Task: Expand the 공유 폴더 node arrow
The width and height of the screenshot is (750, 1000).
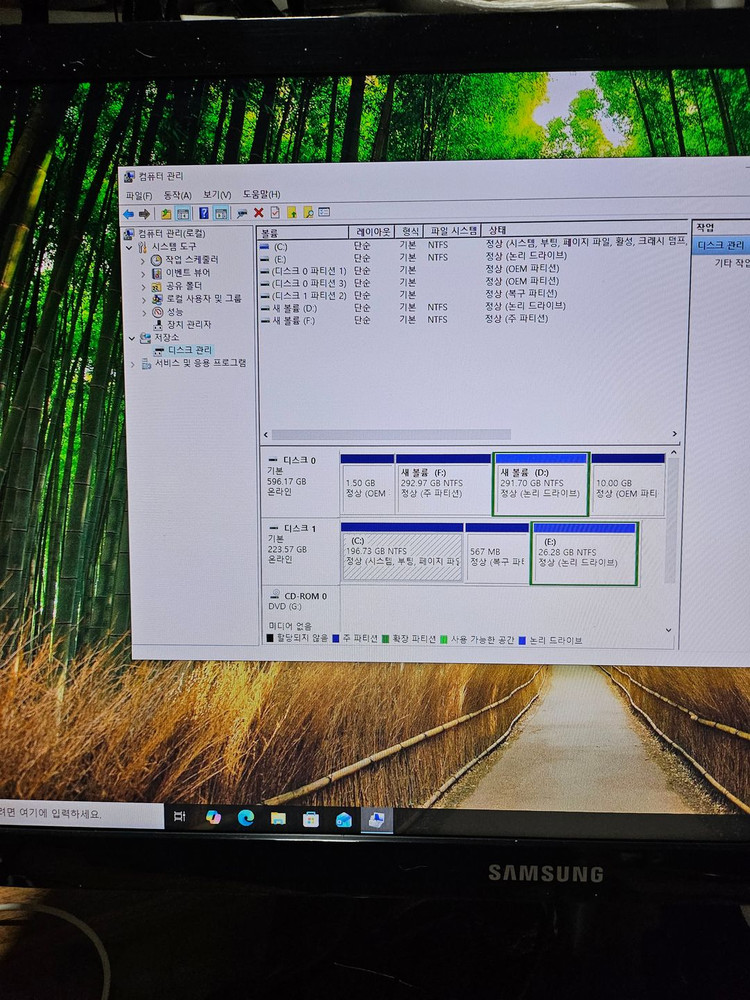Action: tap(143, 287)
